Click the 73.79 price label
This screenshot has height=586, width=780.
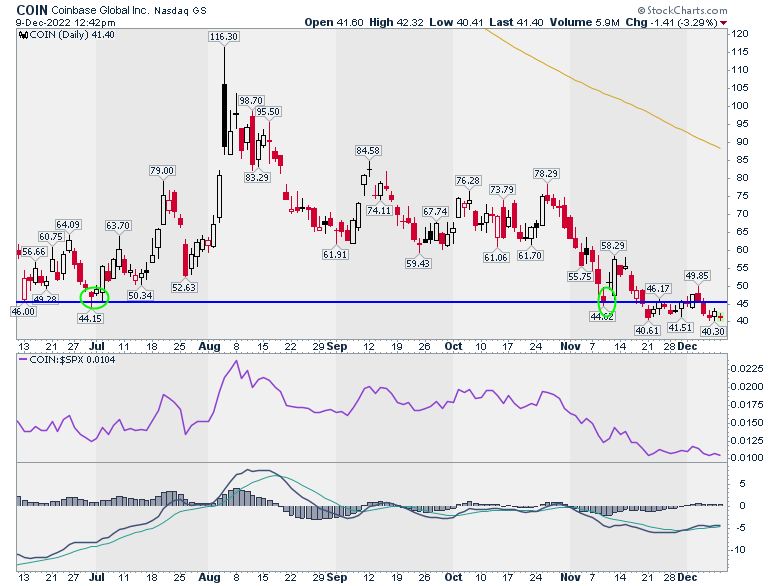[x=502, y=190]
